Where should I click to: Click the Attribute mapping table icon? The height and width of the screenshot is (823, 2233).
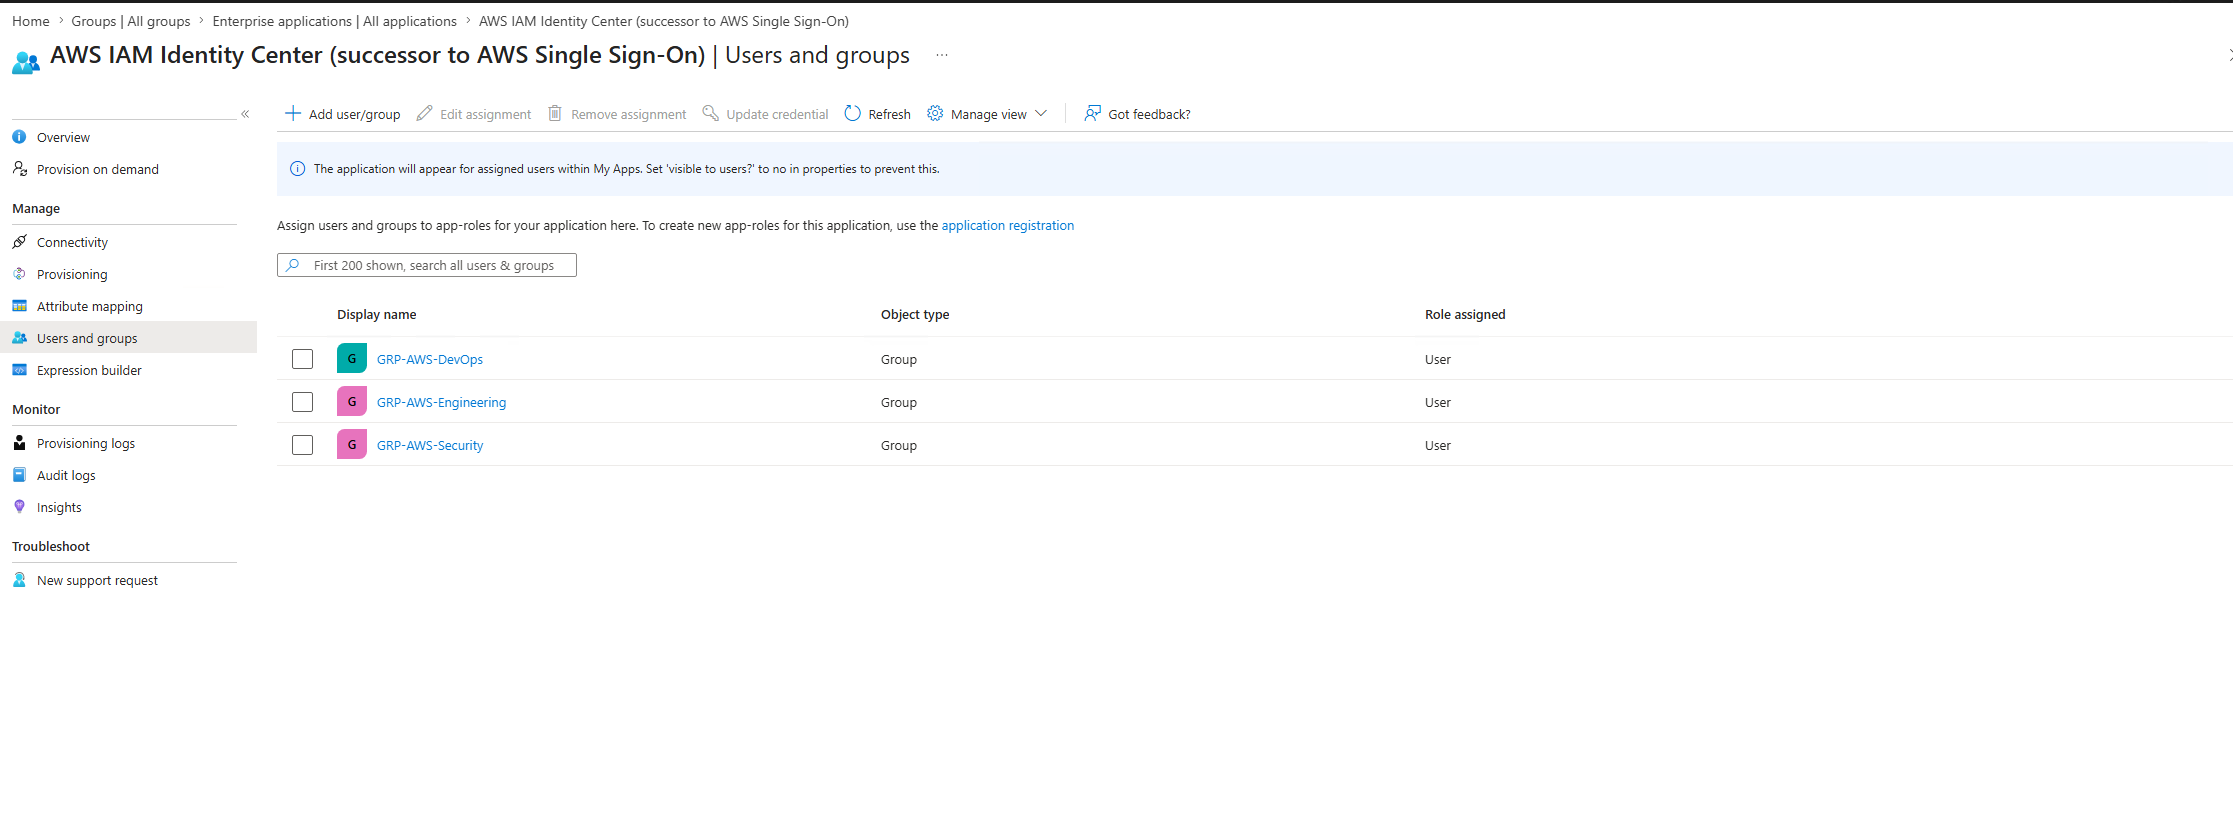[x=19, y=306]
